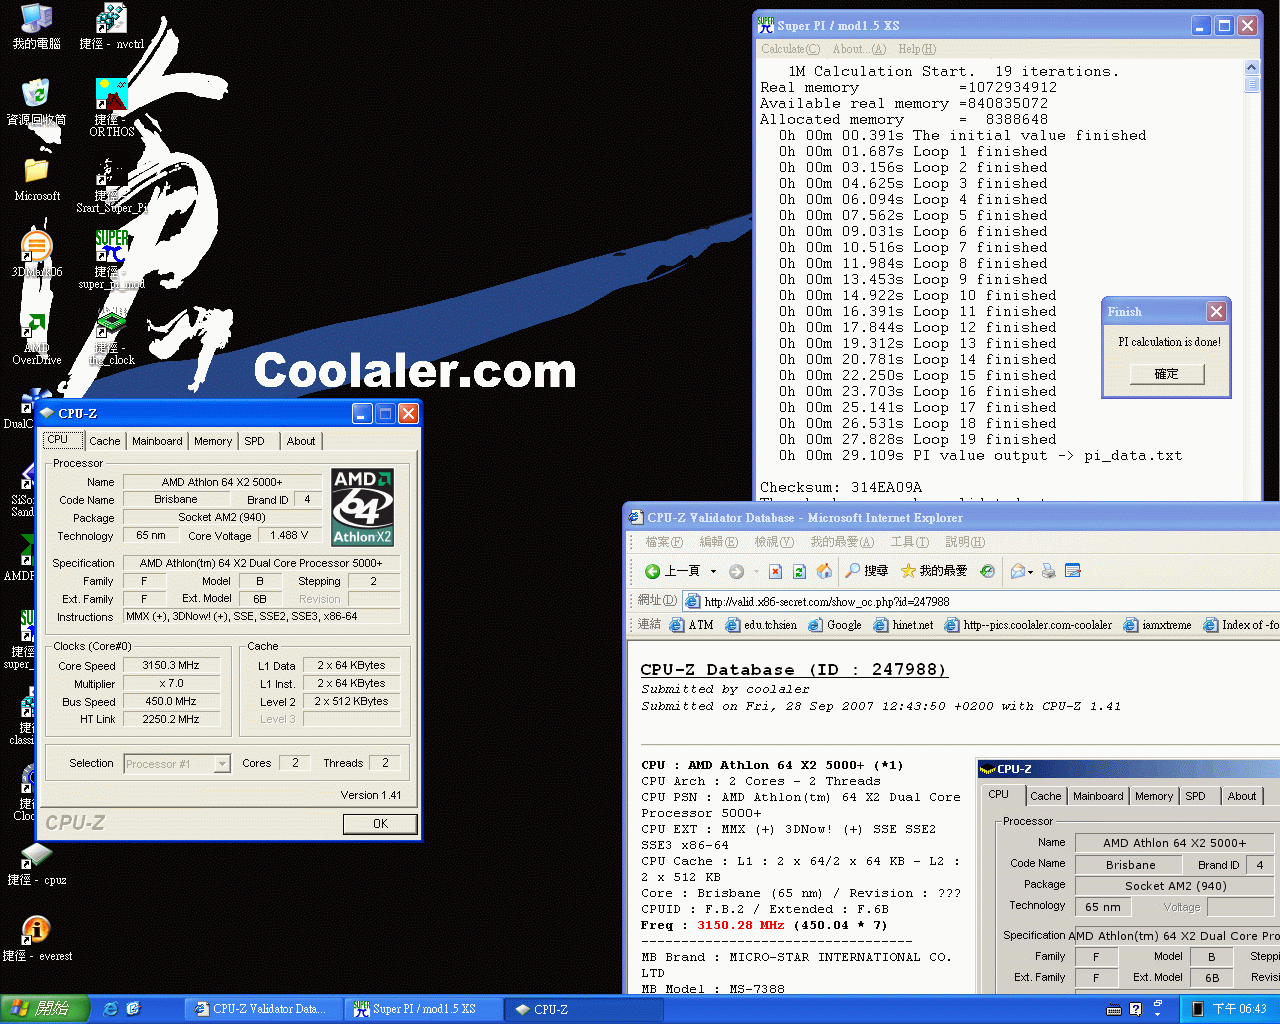Open the Help menu in Super PI
Image resolution: width=1280 pixels, height=1024 pixels.
[x=917, y=49]
